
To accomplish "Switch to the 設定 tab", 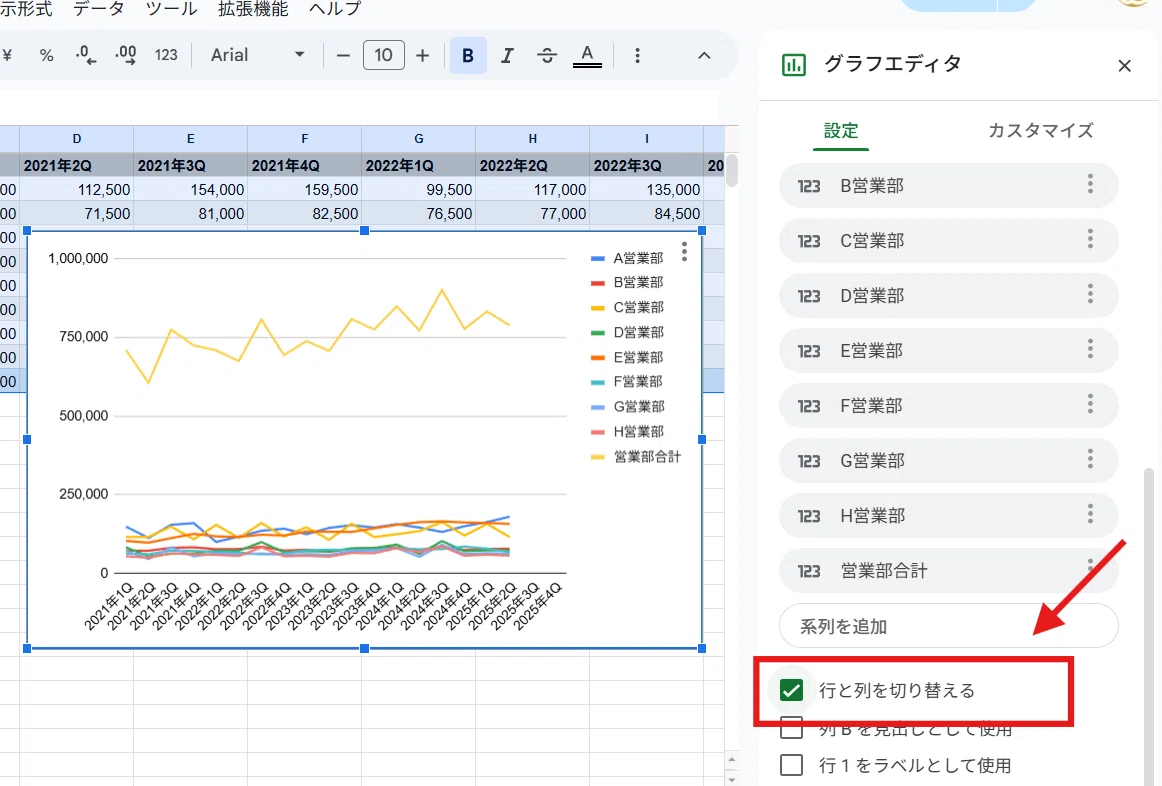I will pyautogui.click(x=840, y=131).
